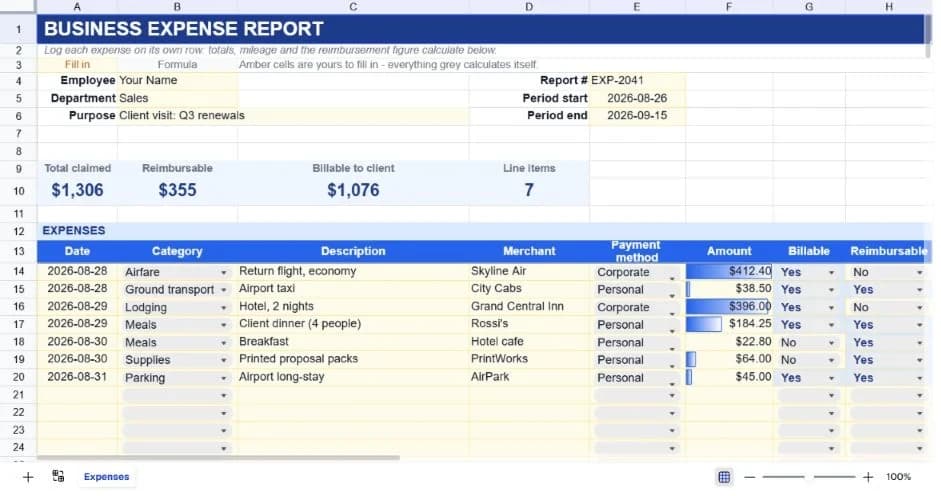Viewport: 941px width, 496px height.
Task: Click the Description column heading
Action: (x=353, y=251)
